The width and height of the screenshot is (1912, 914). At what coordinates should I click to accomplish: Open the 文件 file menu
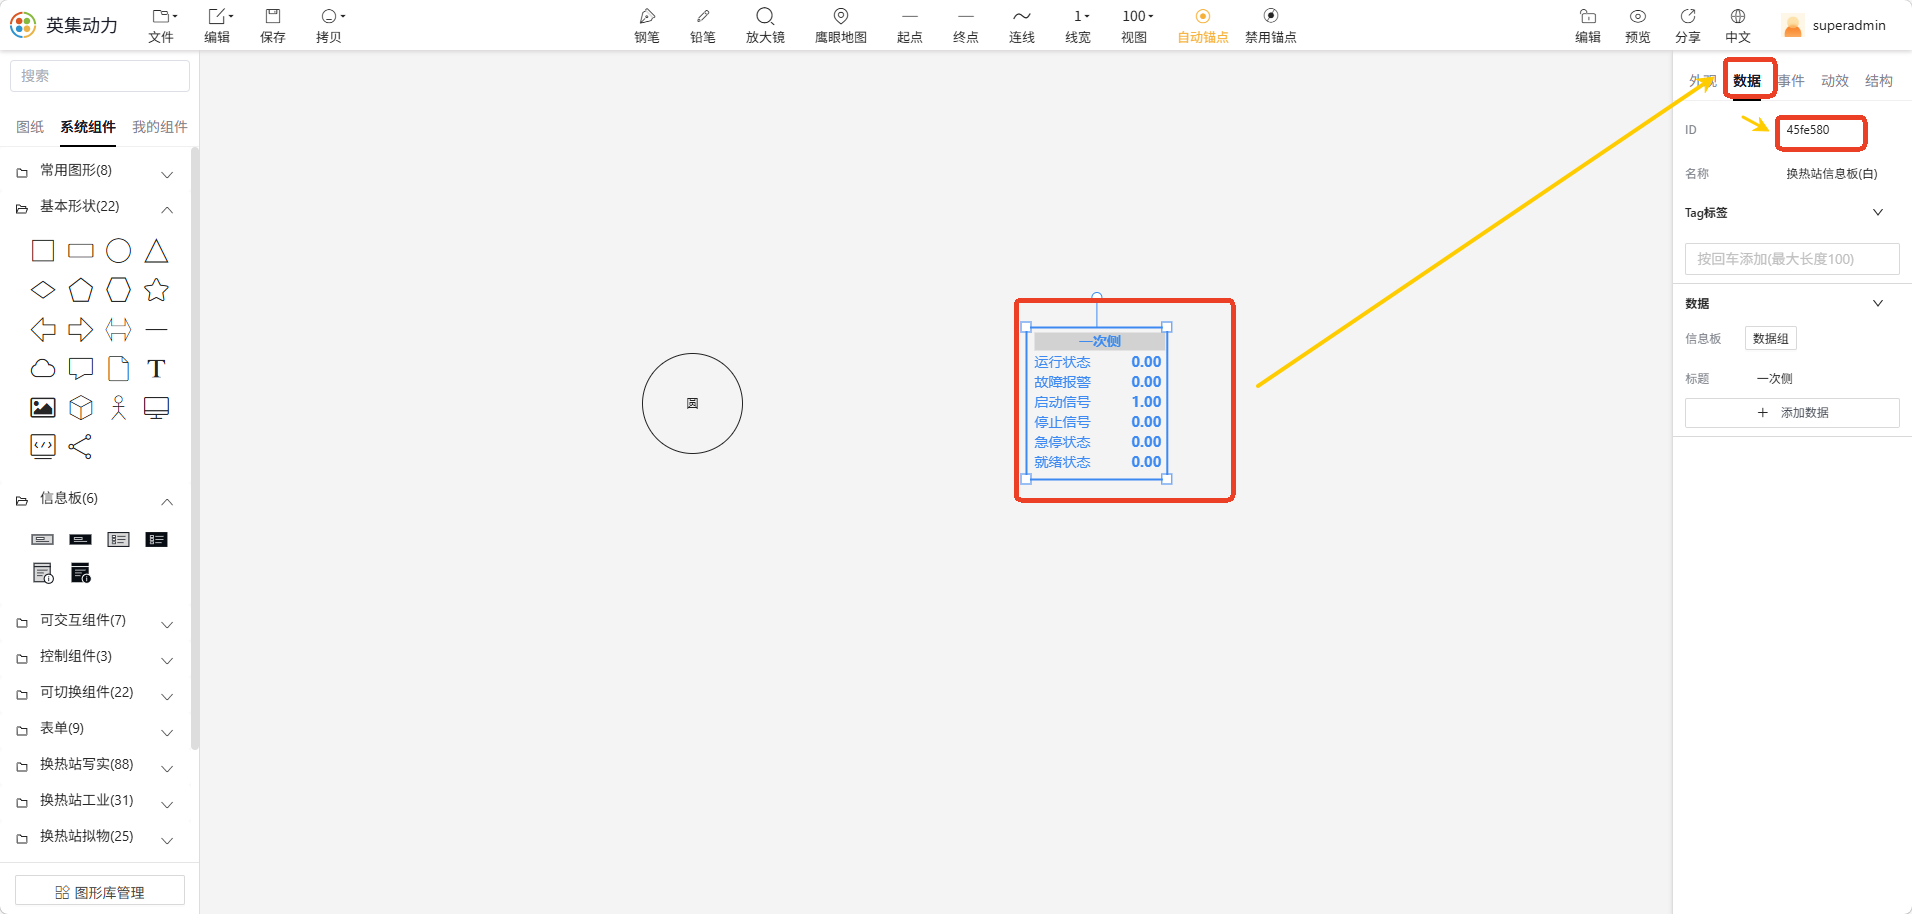(x=161, y=25)
